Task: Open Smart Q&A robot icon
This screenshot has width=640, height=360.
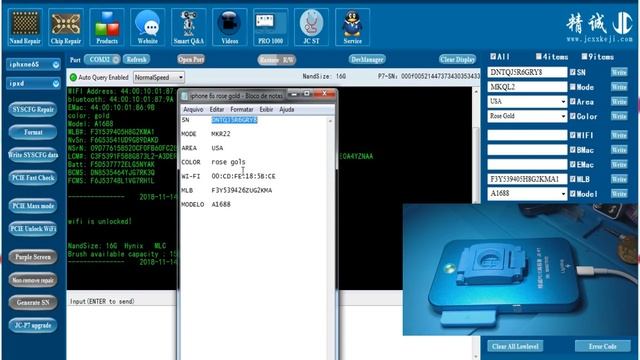Action: [189, 27]
